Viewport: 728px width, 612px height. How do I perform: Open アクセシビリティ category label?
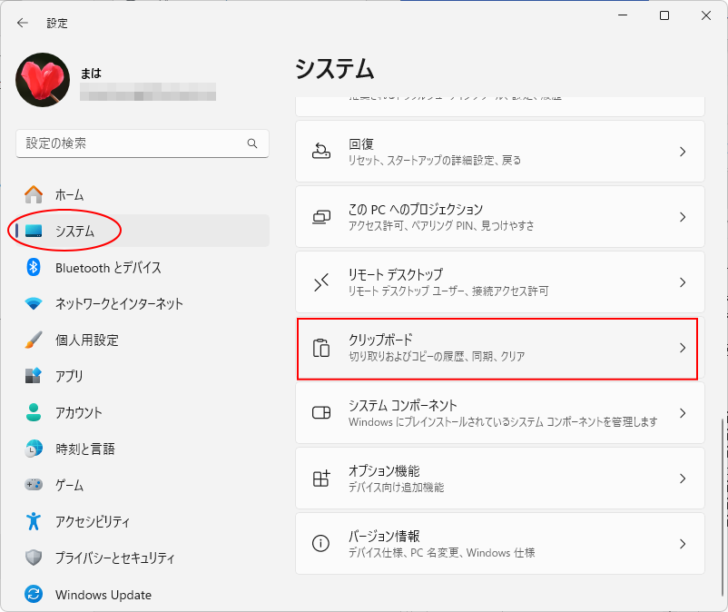[92, 521]
